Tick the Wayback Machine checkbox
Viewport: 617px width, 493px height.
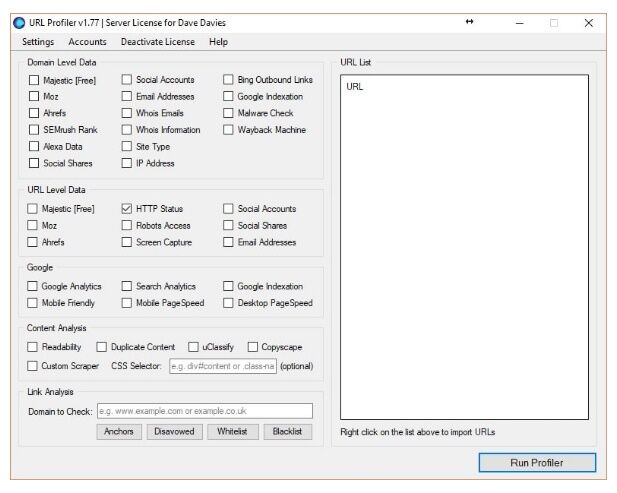tap(228, 130)
